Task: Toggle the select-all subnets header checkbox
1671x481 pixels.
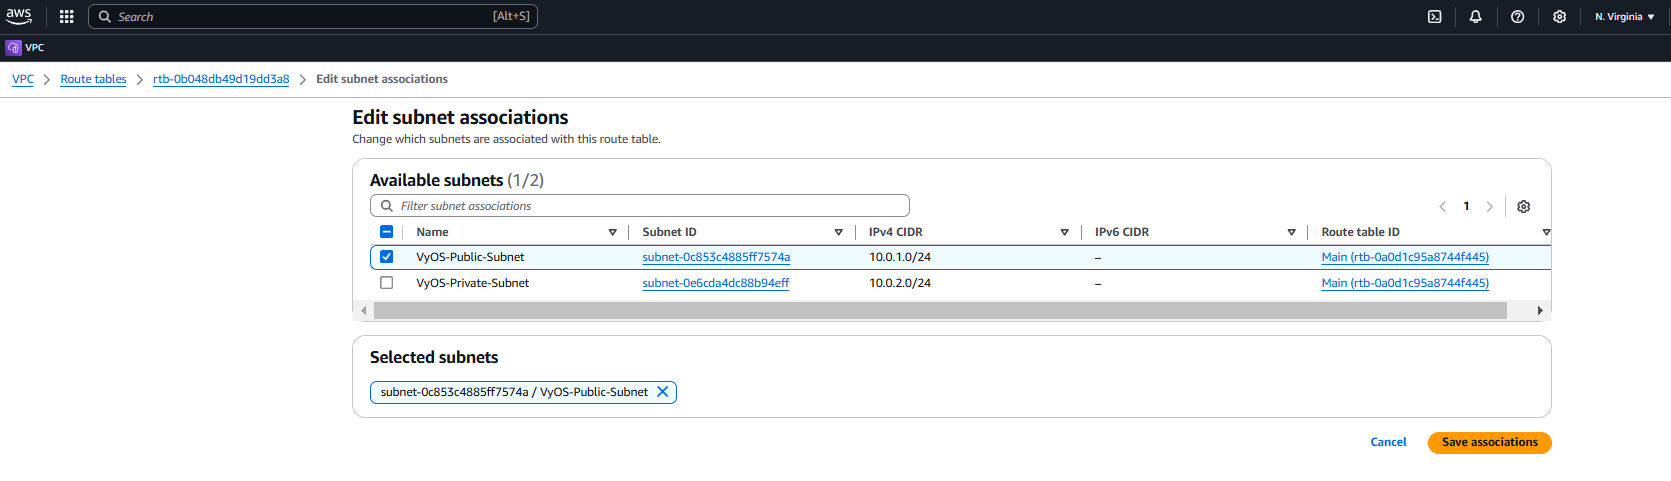Action: tap(387, 232)
